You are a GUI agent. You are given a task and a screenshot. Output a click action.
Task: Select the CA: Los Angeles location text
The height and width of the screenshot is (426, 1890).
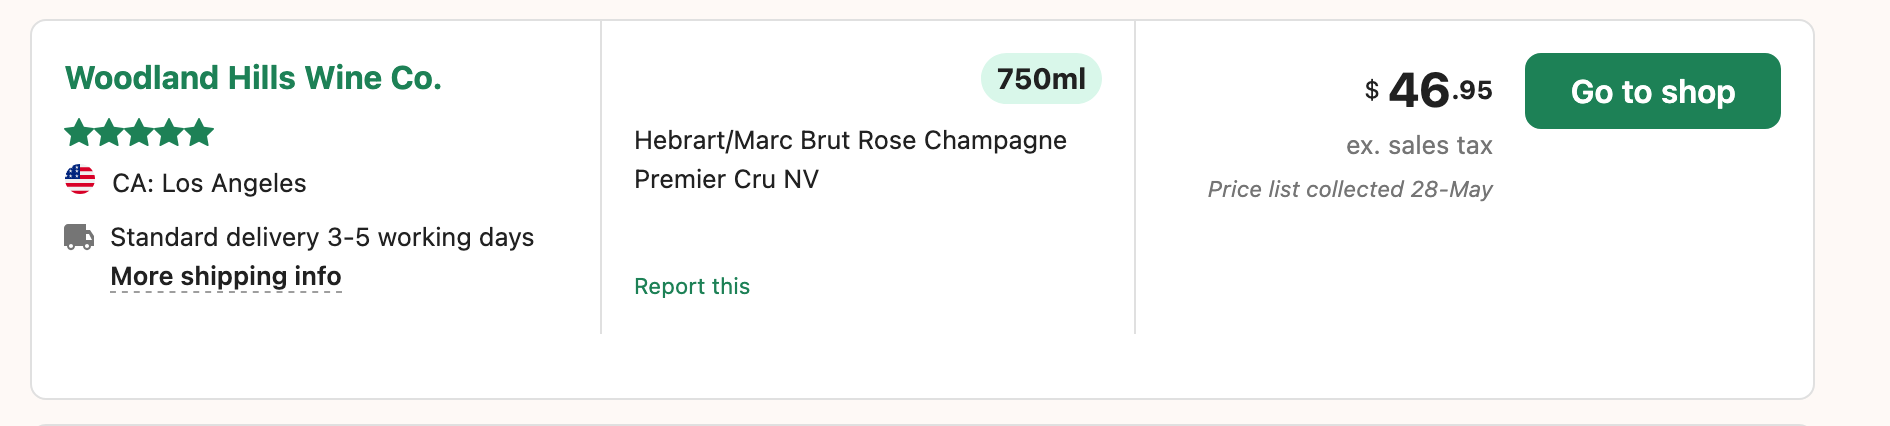click(209, 184)
